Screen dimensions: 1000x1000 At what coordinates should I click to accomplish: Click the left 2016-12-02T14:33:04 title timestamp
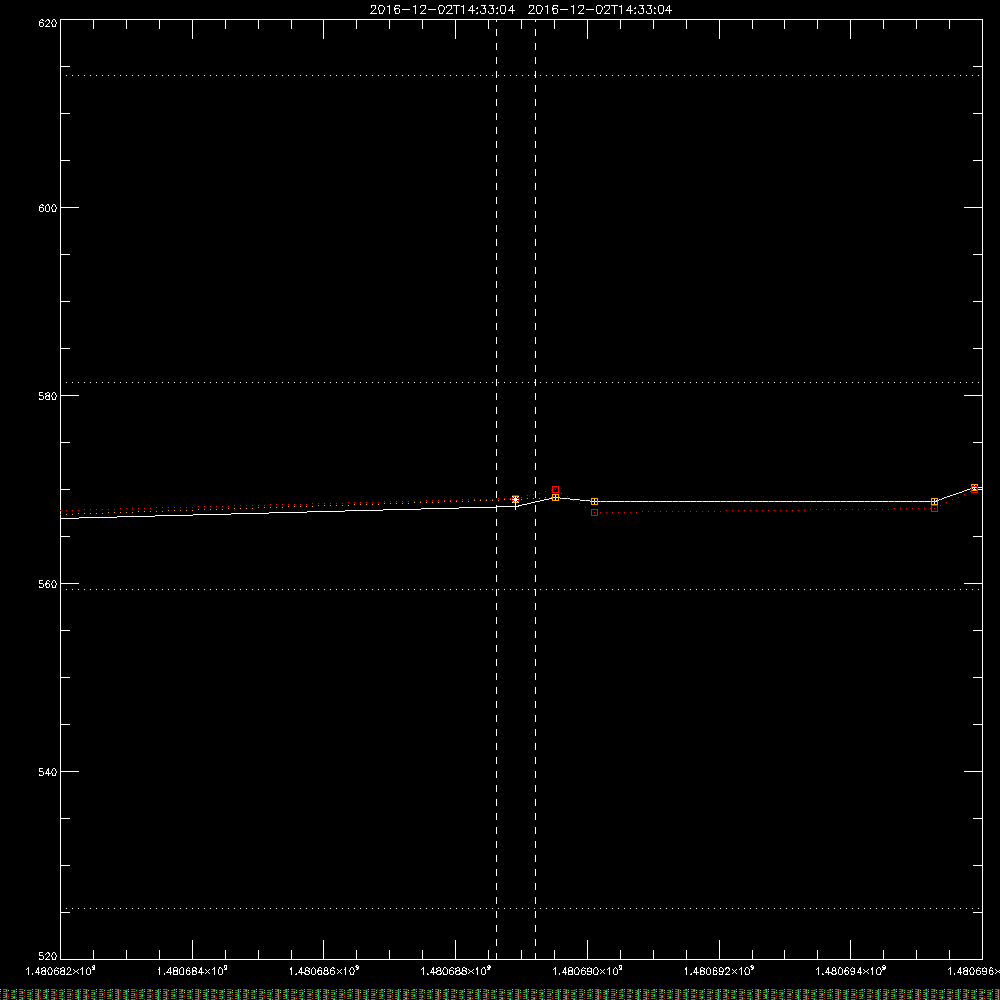442,10
